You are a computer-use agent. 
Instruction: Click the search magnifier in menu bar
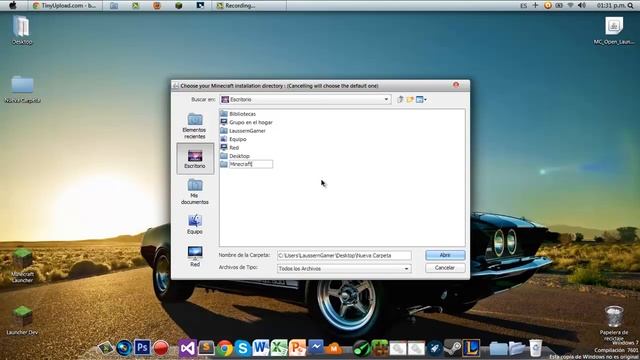(631, 6)
